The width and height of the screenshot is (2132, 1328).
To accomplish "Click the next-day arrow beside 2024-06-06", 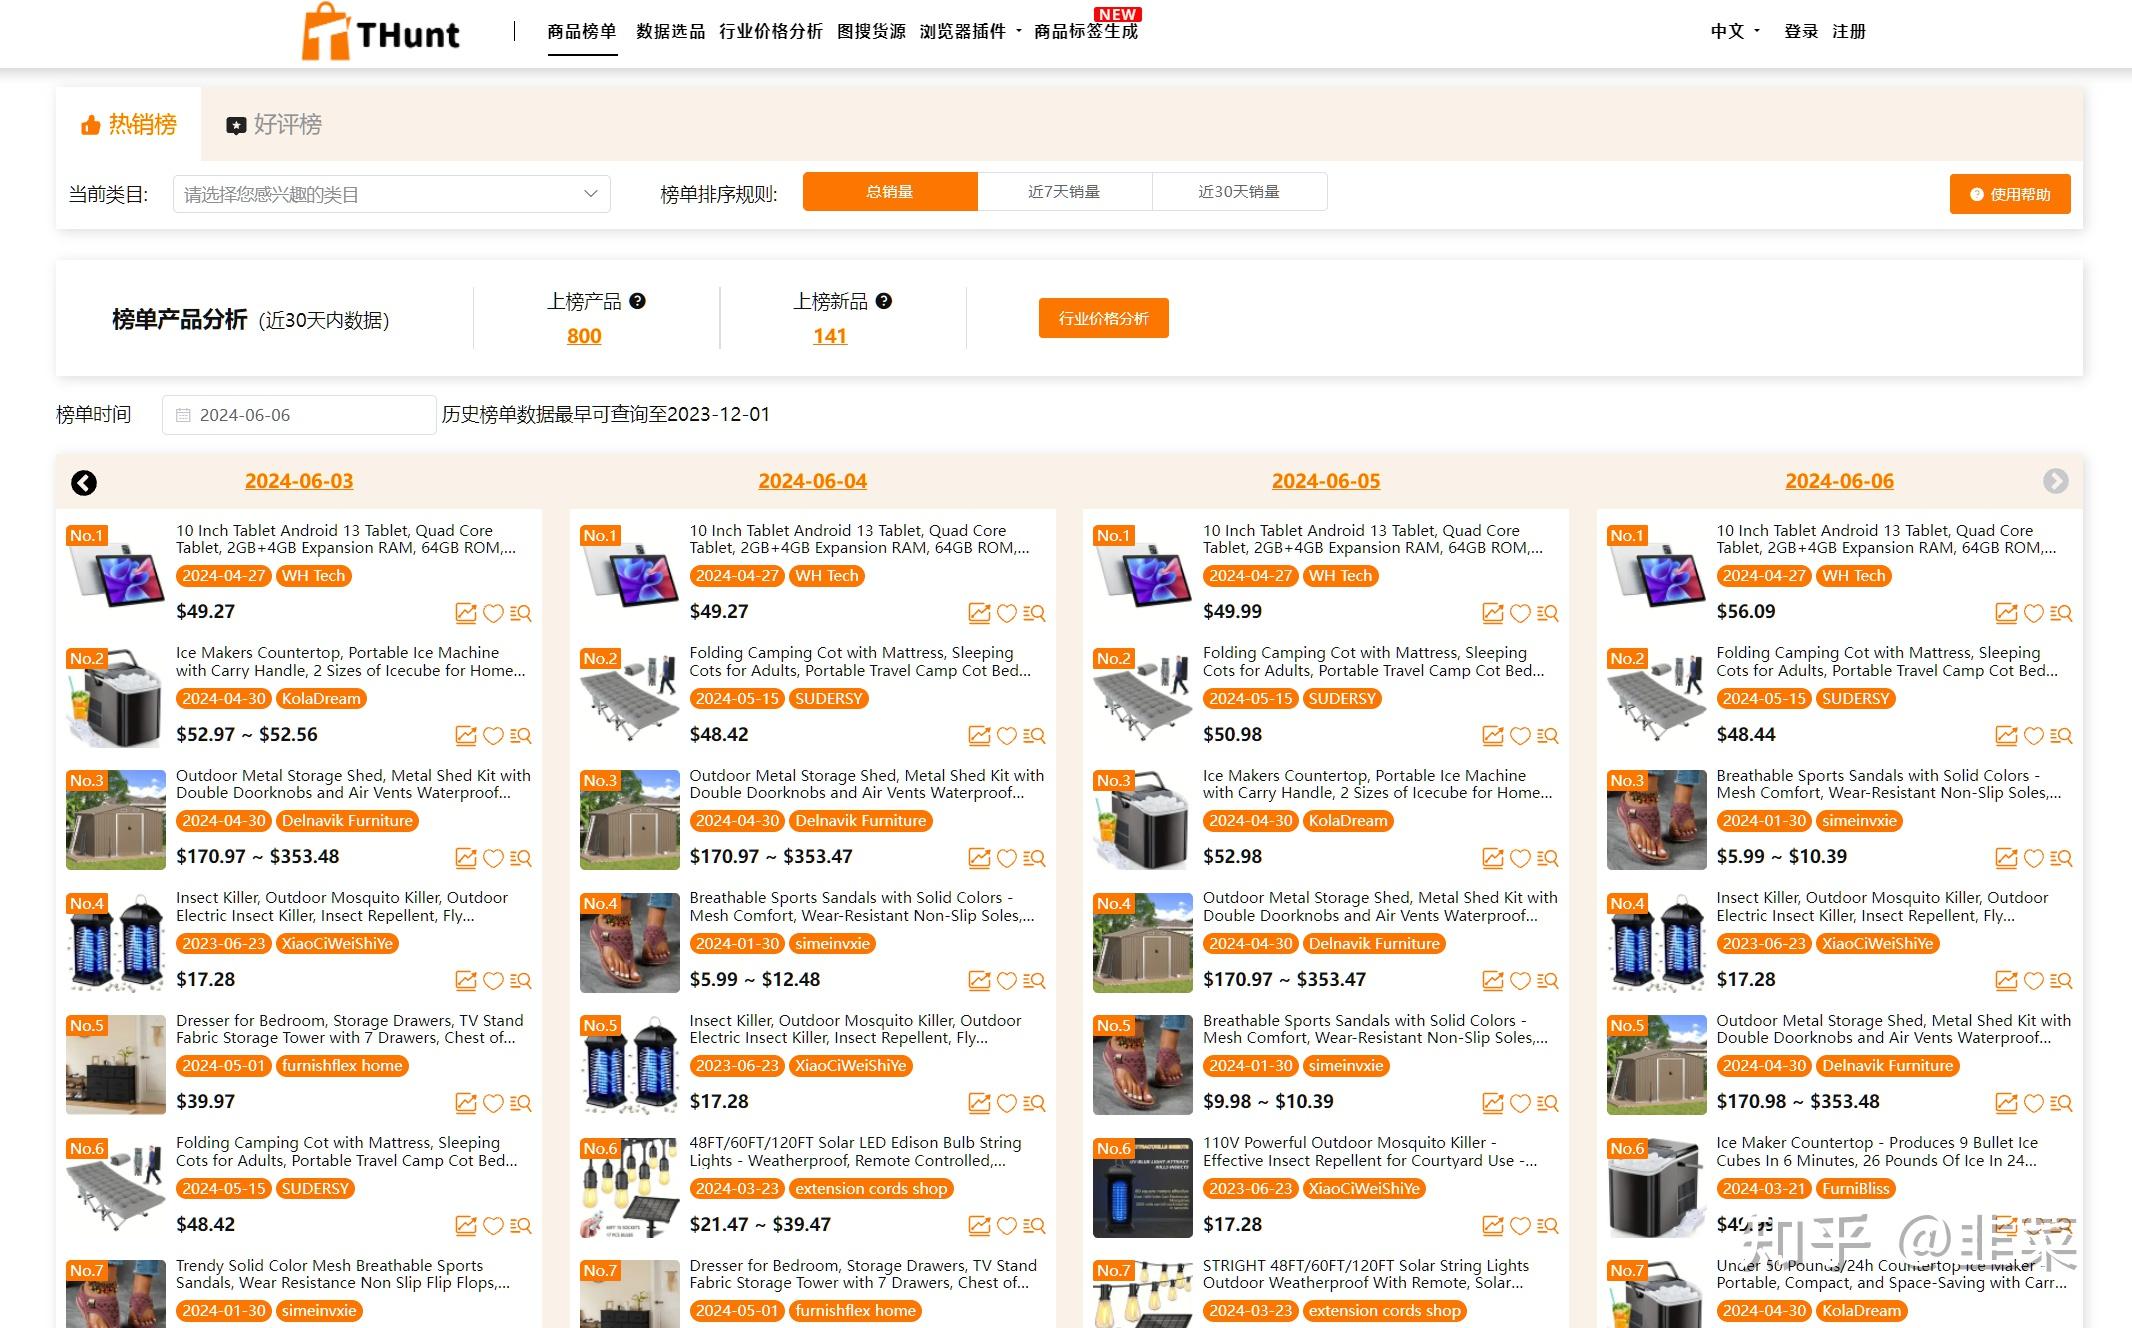I will [2057, 483].
